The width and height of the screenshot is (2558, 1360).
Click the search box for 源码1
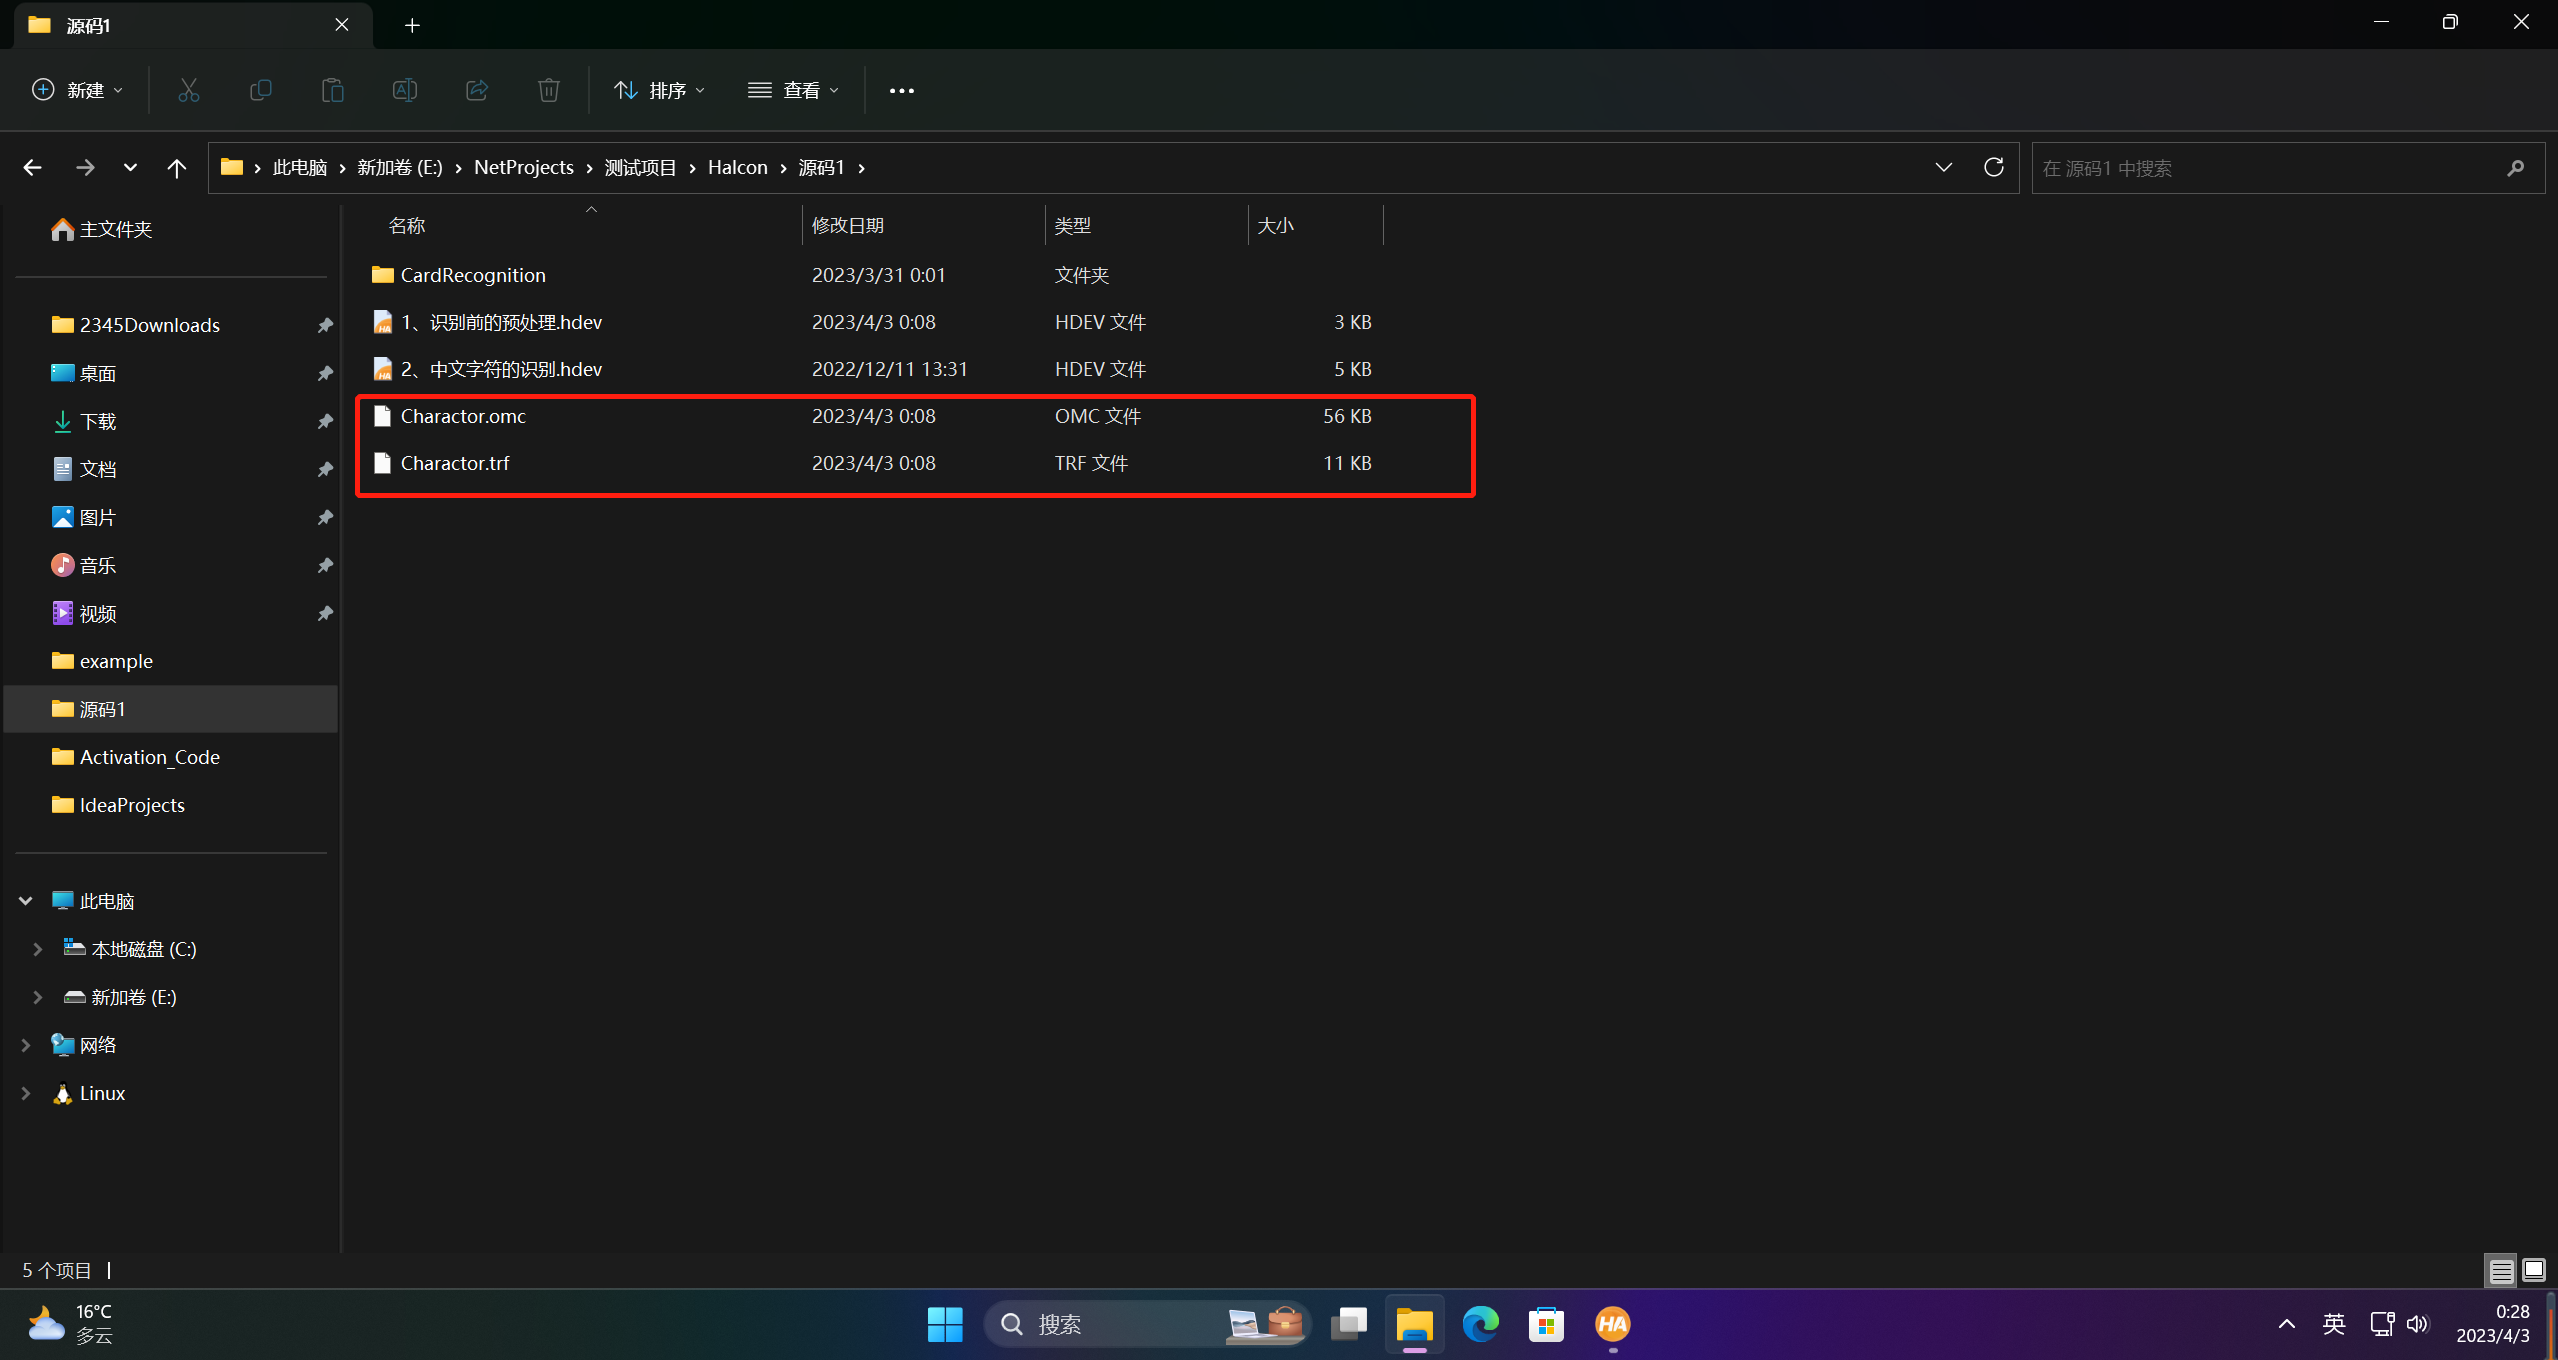(2260, 168)
